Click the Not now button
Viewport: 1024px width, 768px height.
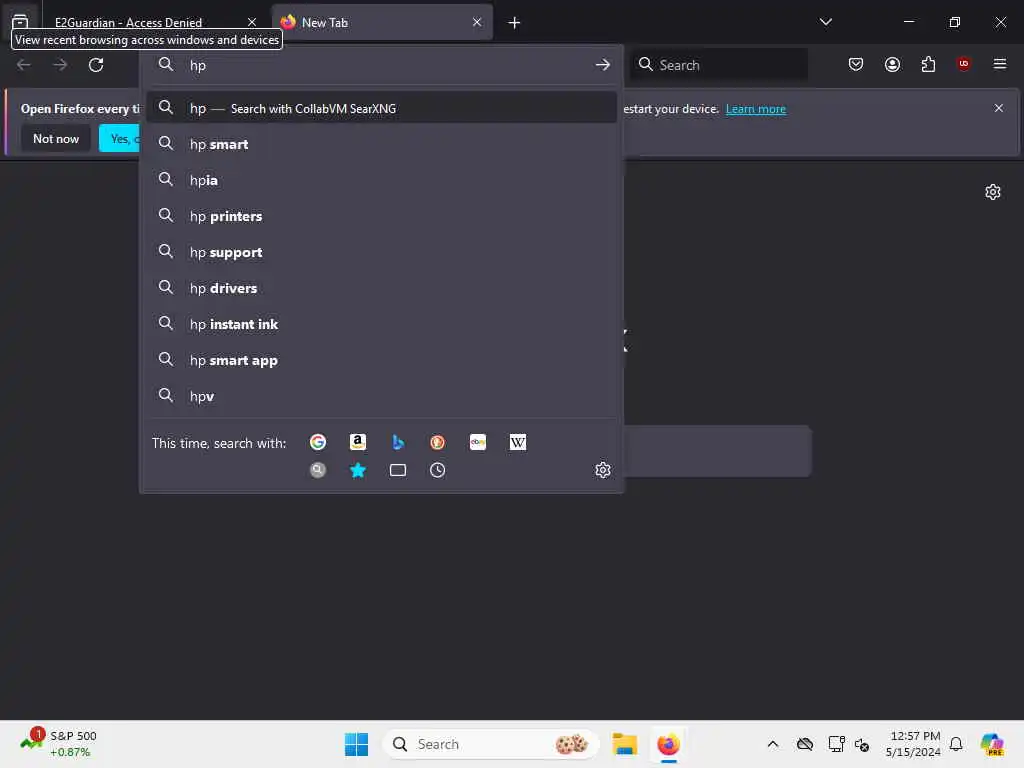[x=56, y=138]
